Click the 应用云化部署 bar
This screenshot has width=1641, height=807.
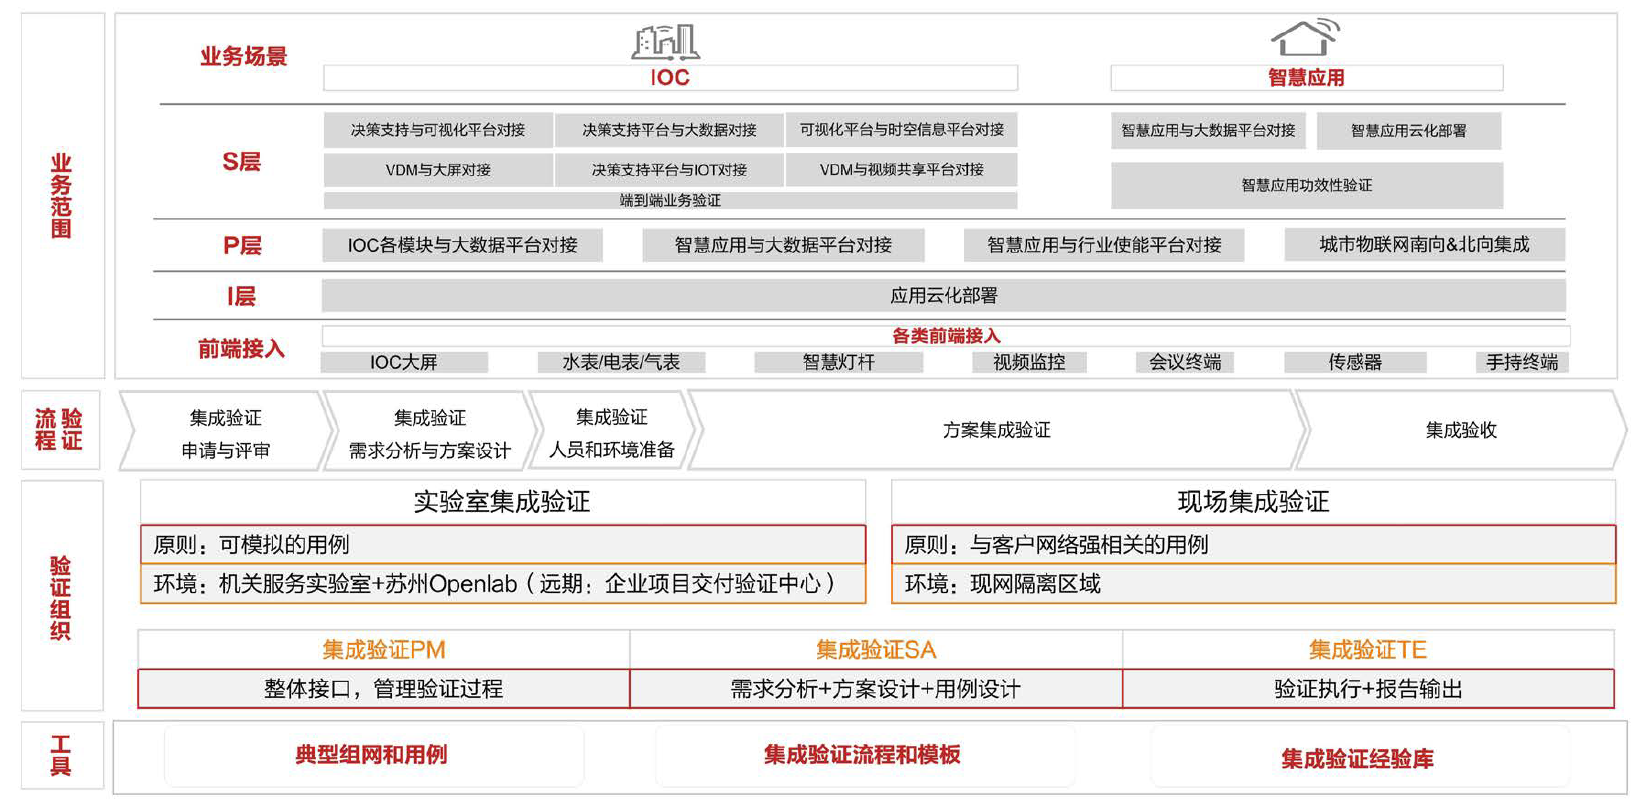point(943,296)
